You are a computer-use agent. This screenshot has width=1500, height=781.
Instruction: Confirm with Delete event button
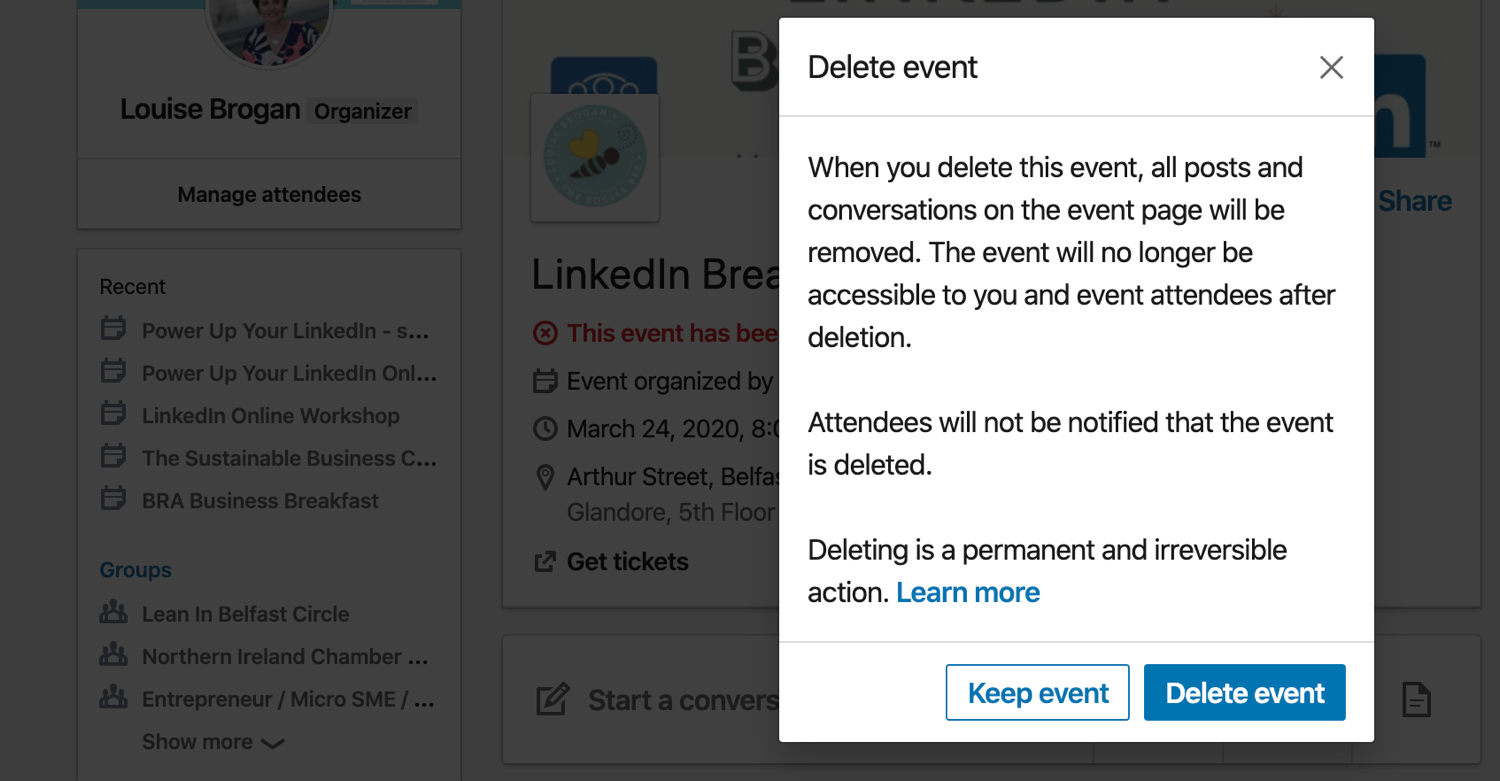tap(1245, 693)
